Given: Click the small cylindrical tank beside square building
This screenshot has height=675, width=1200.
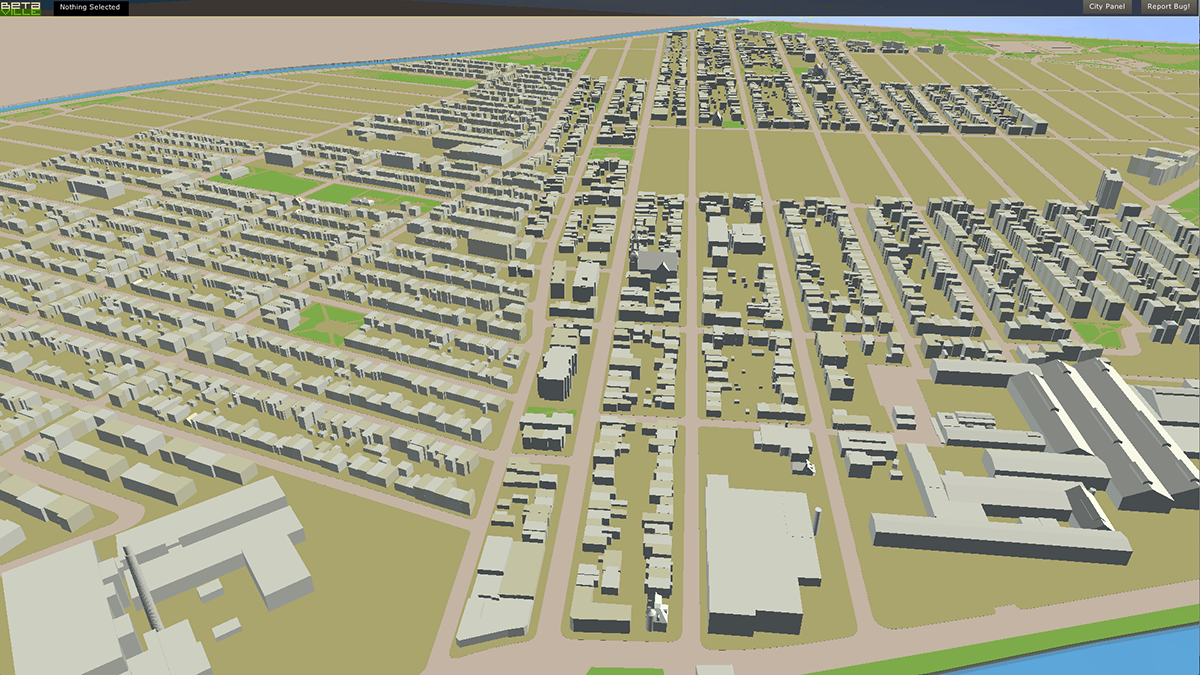Looking at the screenshot, I should (x=817, y=522).
